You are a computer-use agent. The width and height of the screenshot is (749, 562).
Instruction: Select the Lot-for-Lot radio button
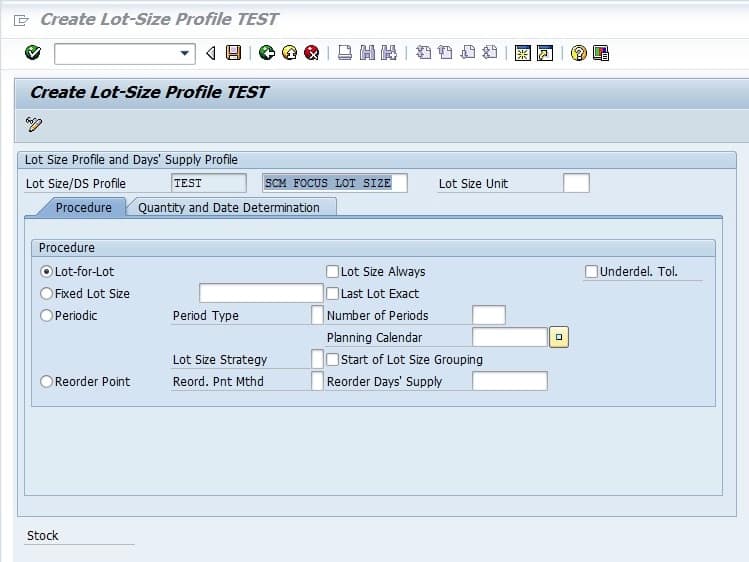(46, 272)
